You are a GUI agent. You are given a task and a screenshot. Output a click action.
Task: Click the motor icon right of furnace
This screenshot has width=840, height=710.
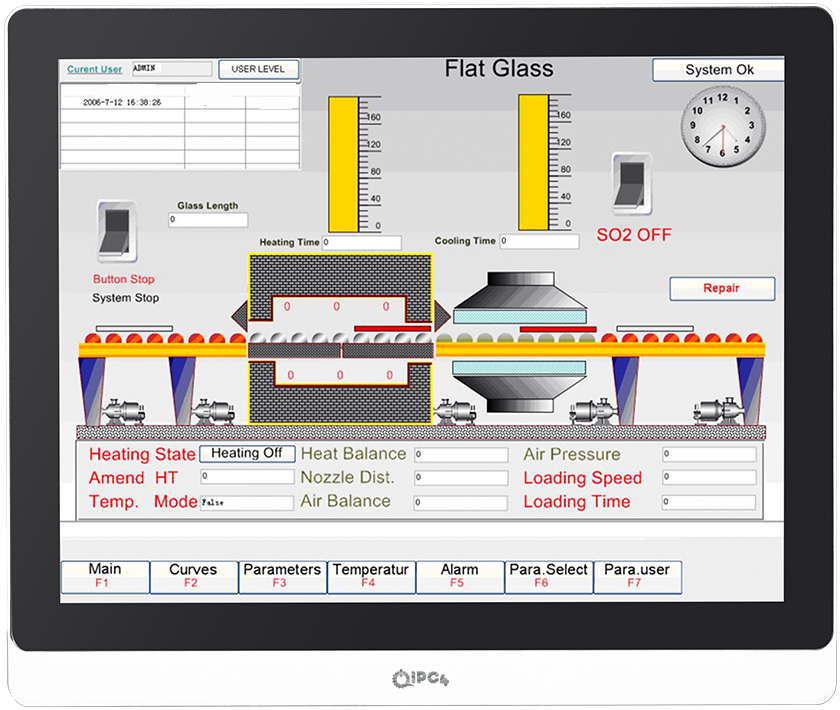455,412
